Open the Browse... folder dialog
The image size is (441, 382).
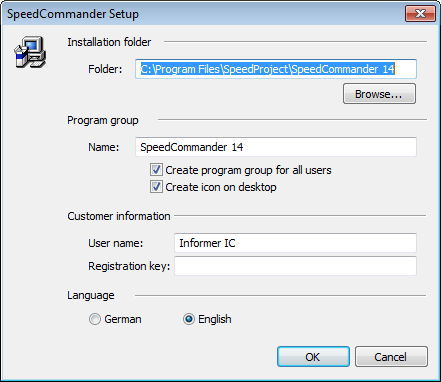tap(379, 94)
